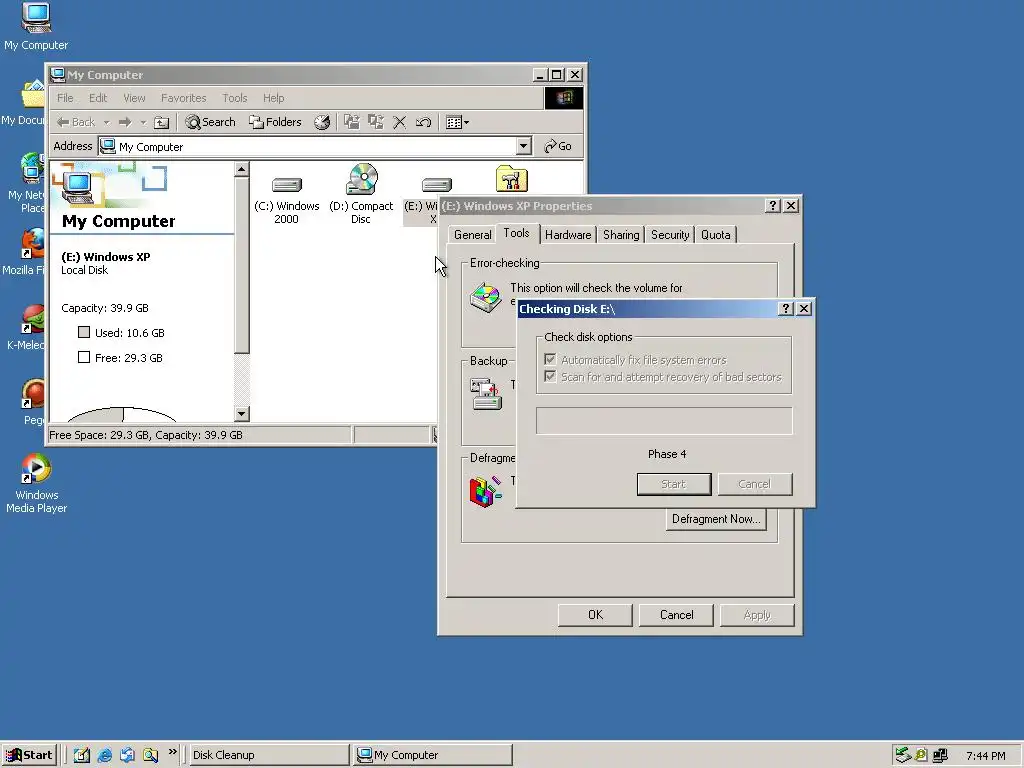Image resolution: width=1024 pixels, height=768 pixels.
Task: Open the Help menu in My Computer
Action: pyautogui.click(x=274, y=98)
